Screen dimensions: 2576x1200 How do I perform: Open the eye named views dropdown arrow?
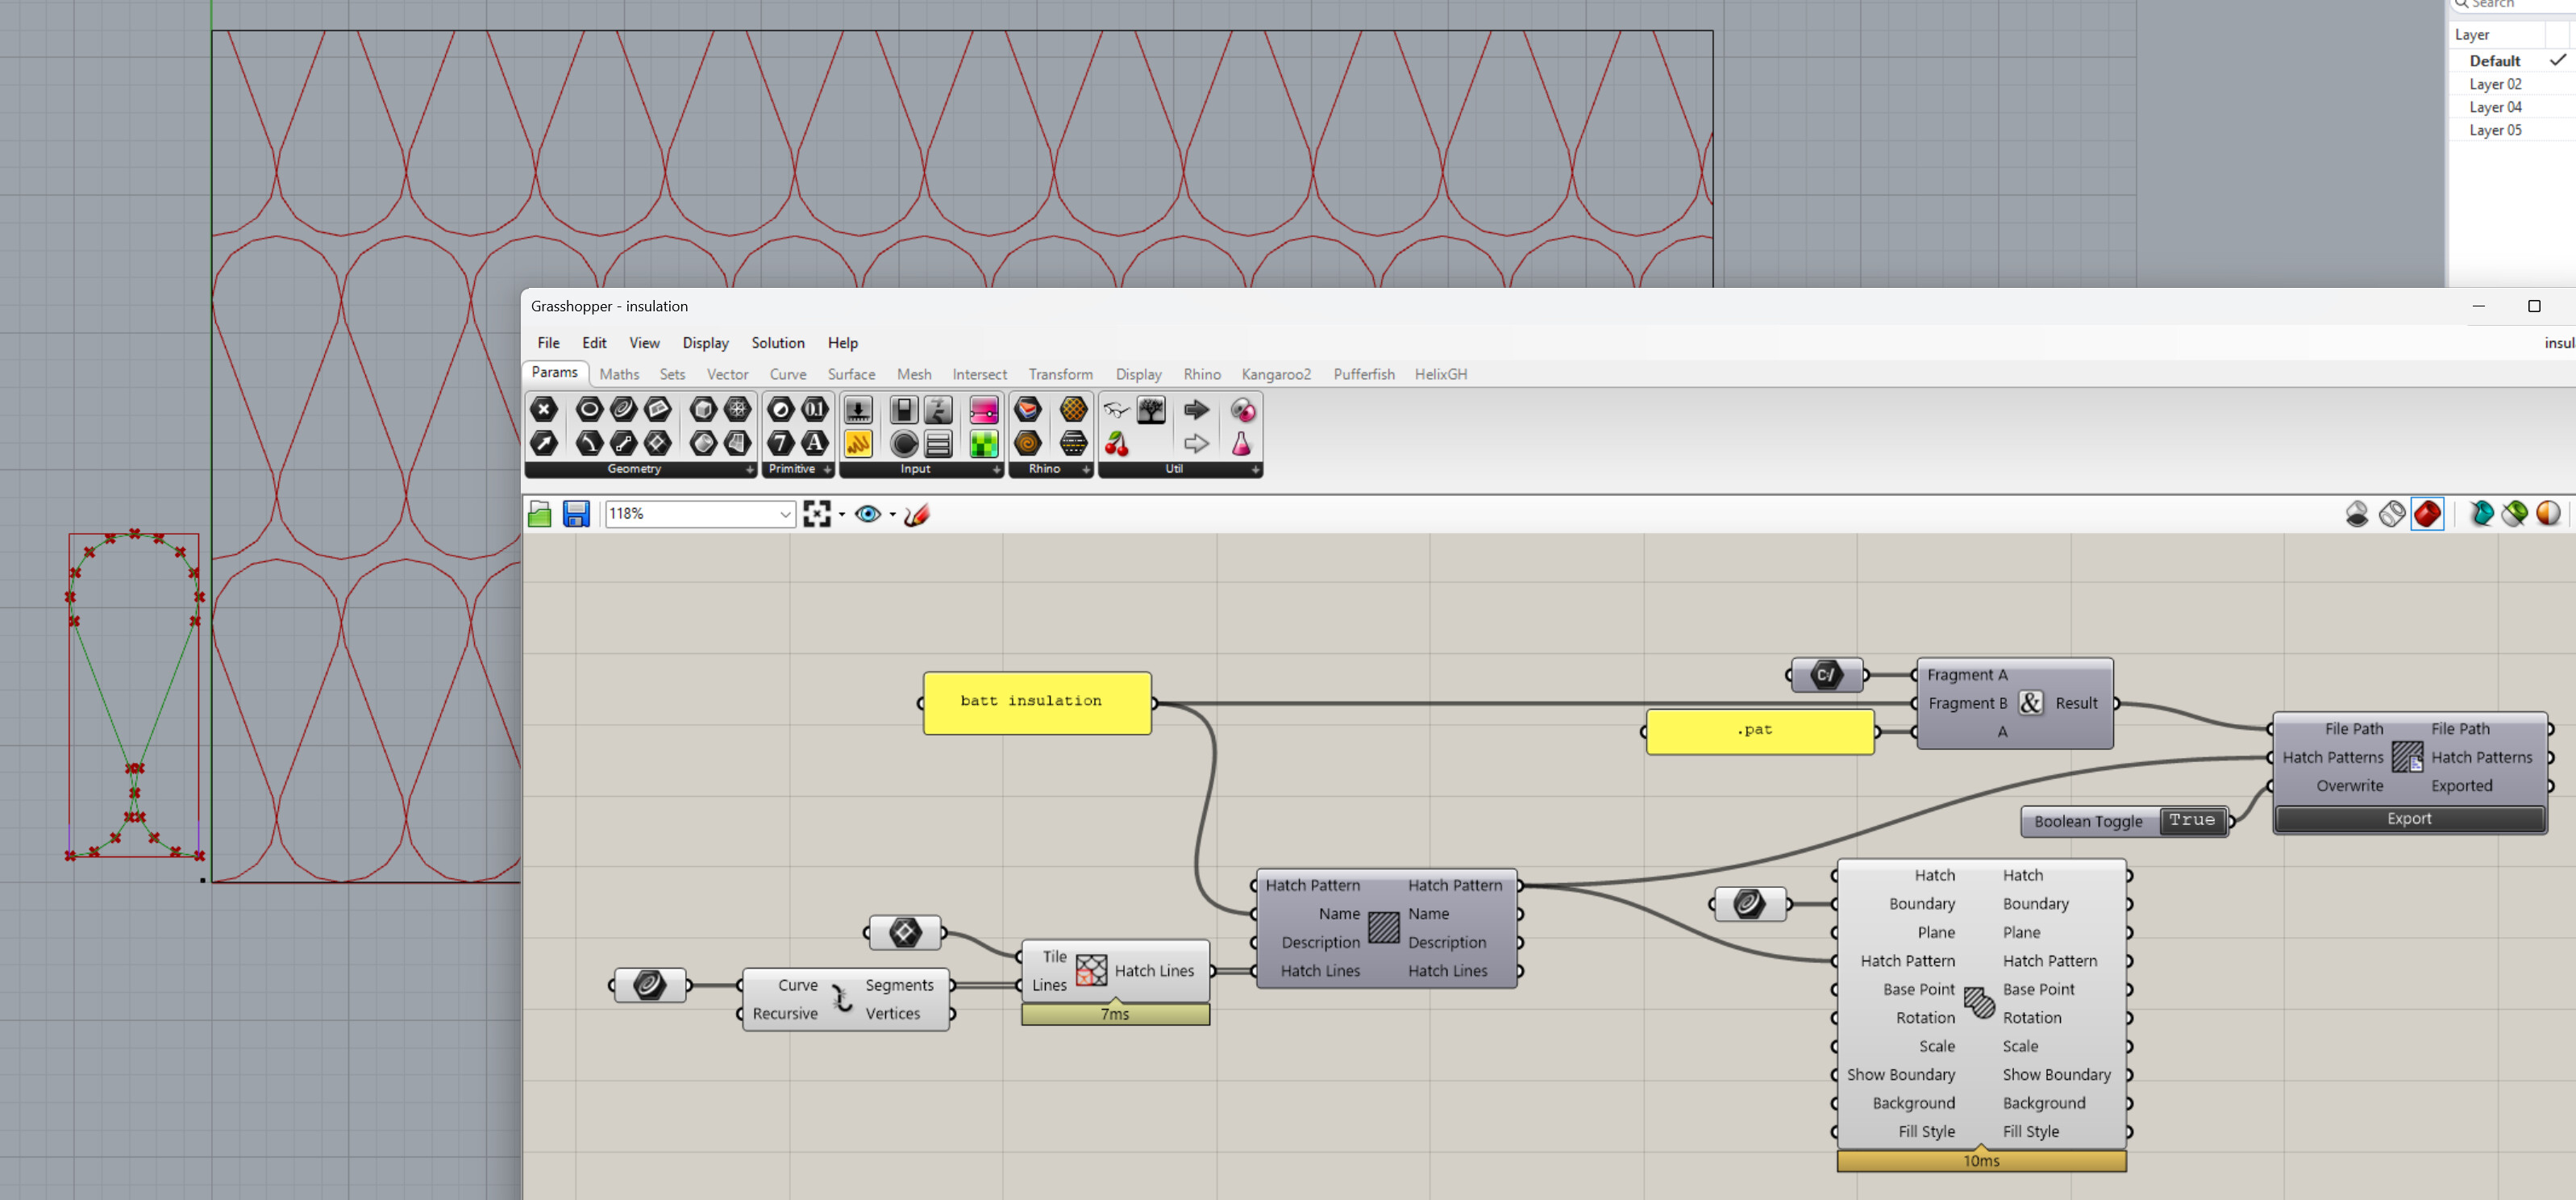pyautogui.click(x=892, y=515)
